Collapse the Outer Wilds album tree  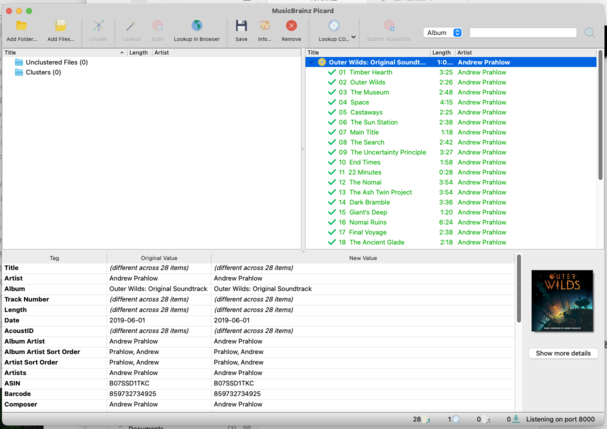coord(311,62)
